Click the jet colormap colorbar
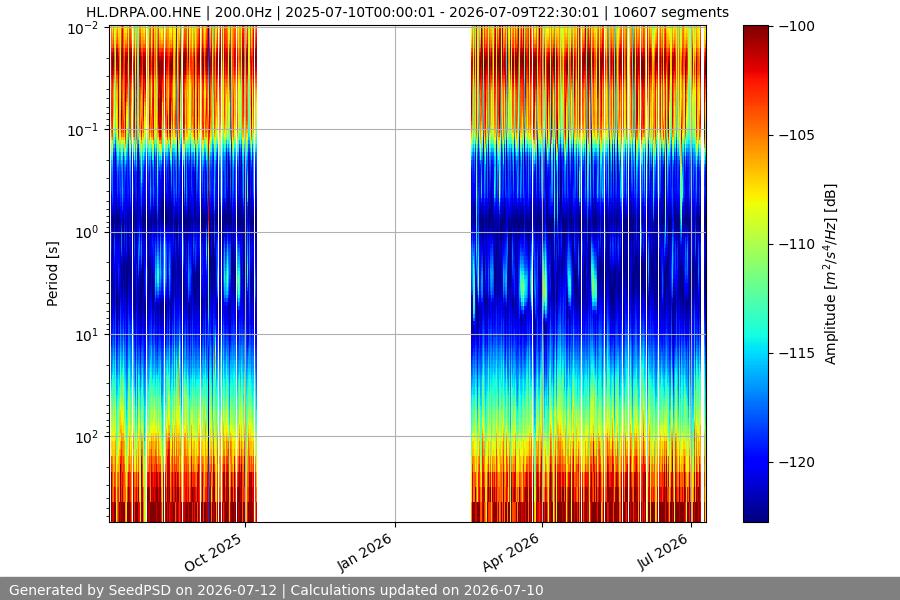The width and height of the screenshot is (900, 600). pyautogui.click(x=755, y=274)
